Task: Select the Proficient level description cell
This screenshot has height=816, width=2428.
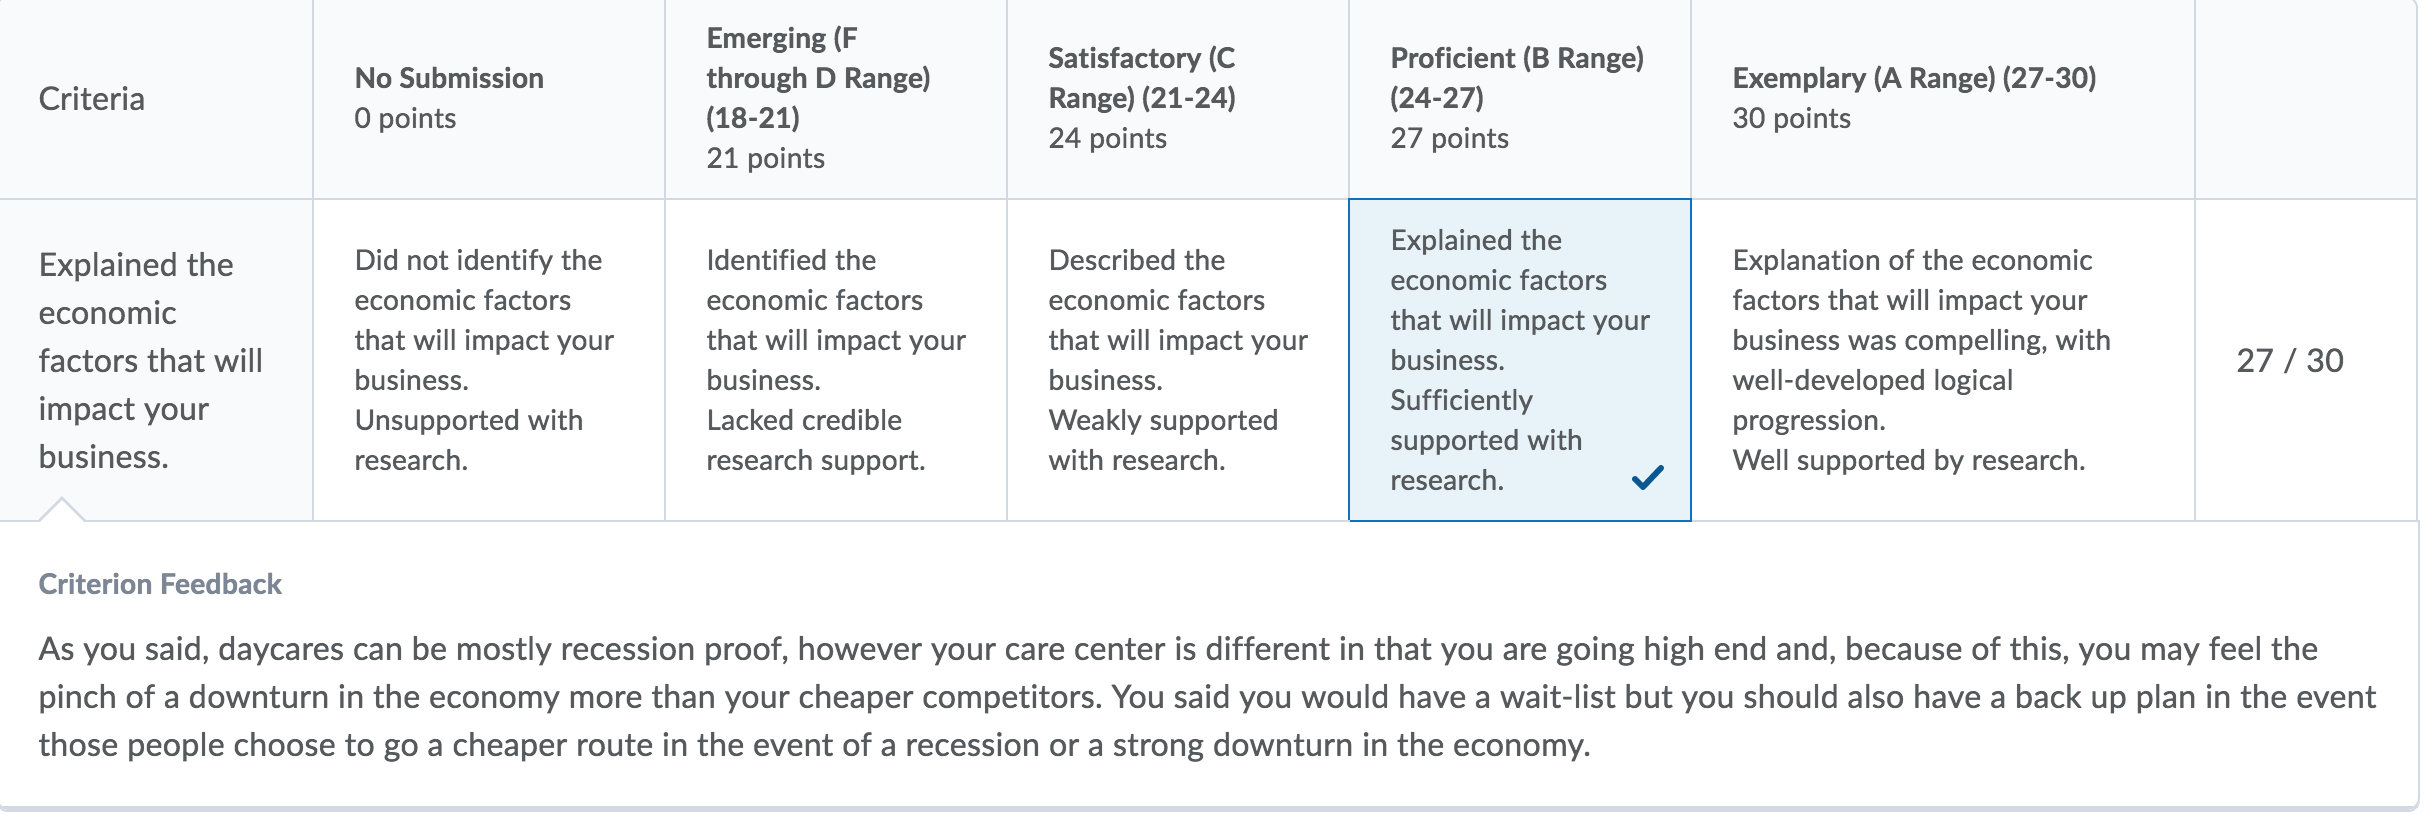Action: pyautogui.click(x=1519, y=360)
